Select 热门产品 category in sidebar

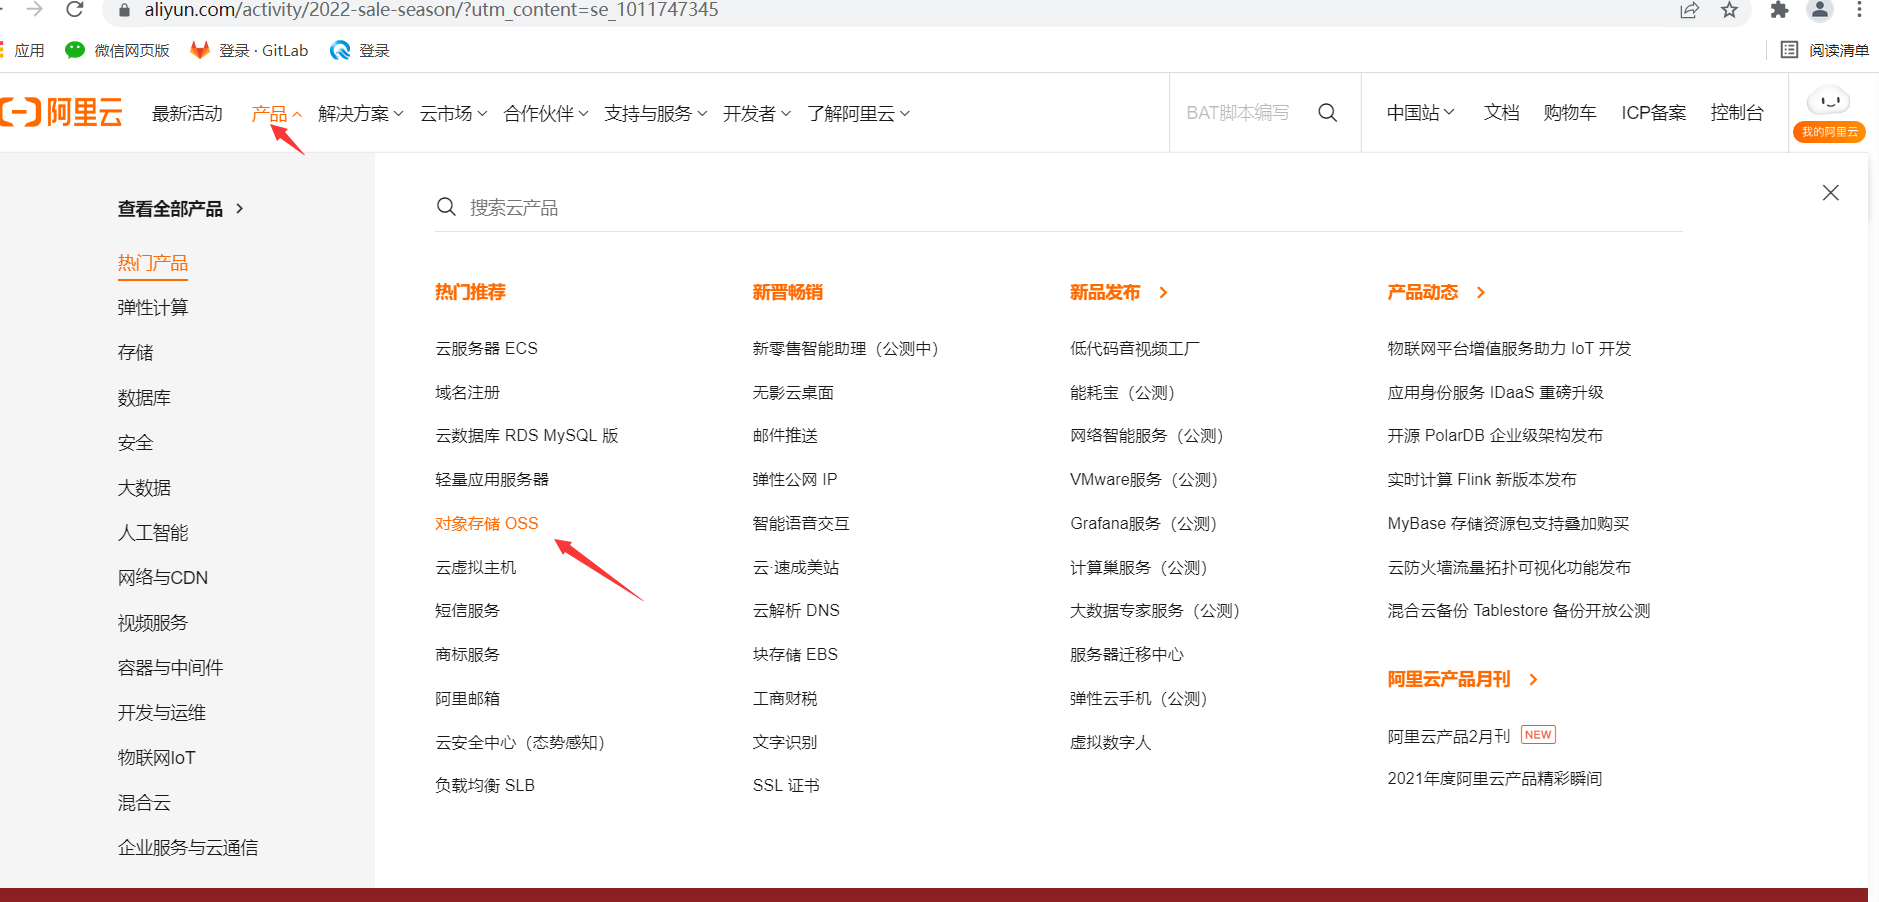click(x=153, y=263)
